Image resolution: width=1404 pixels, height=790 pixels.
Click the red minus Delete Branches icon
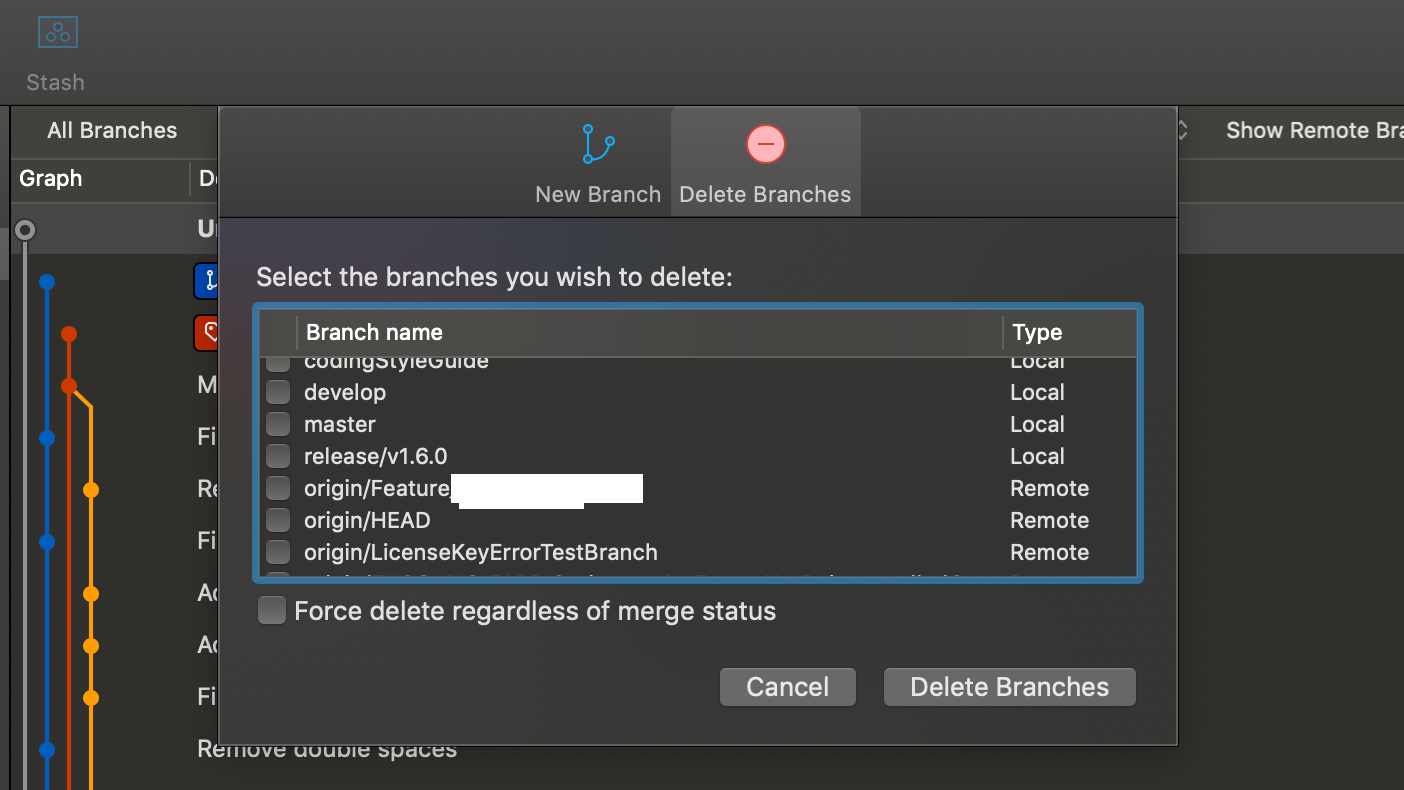pos(765,144)
